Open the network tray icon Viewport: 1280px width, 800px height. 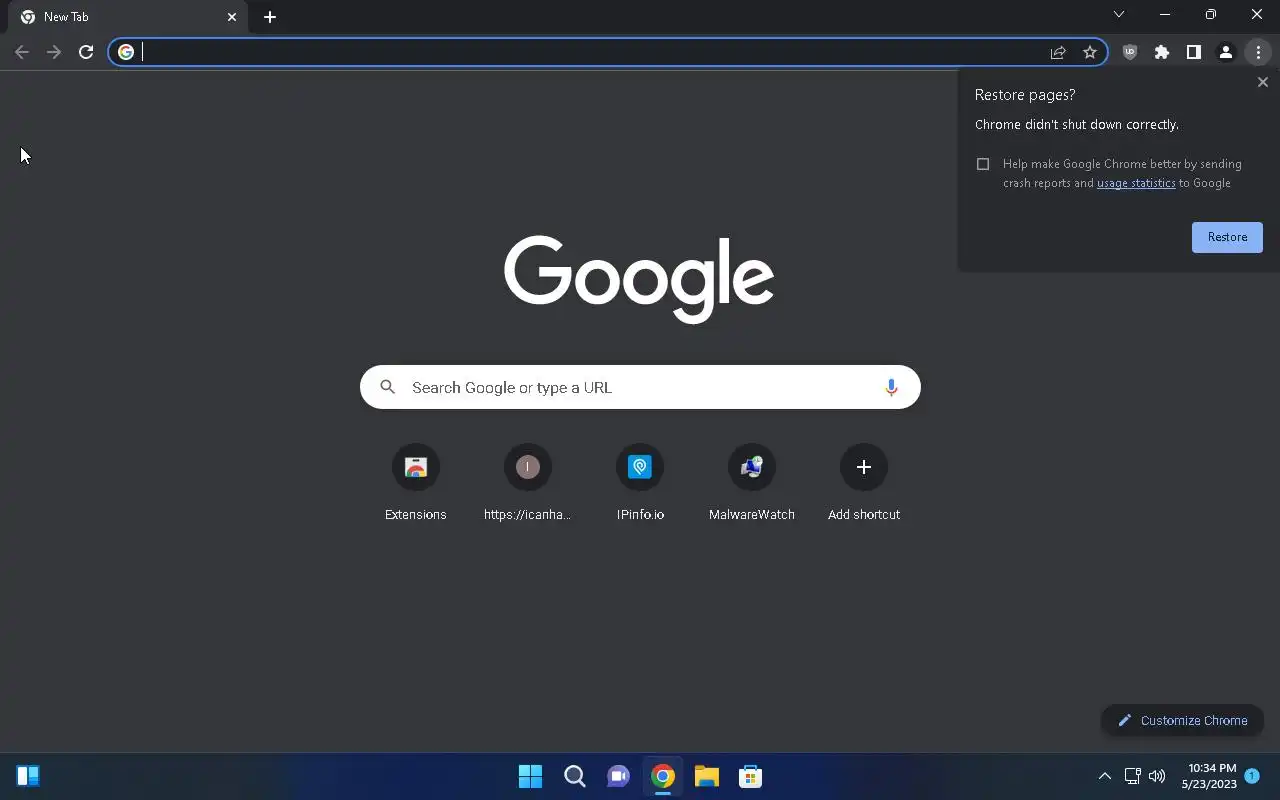click(x=1132, y=776)
